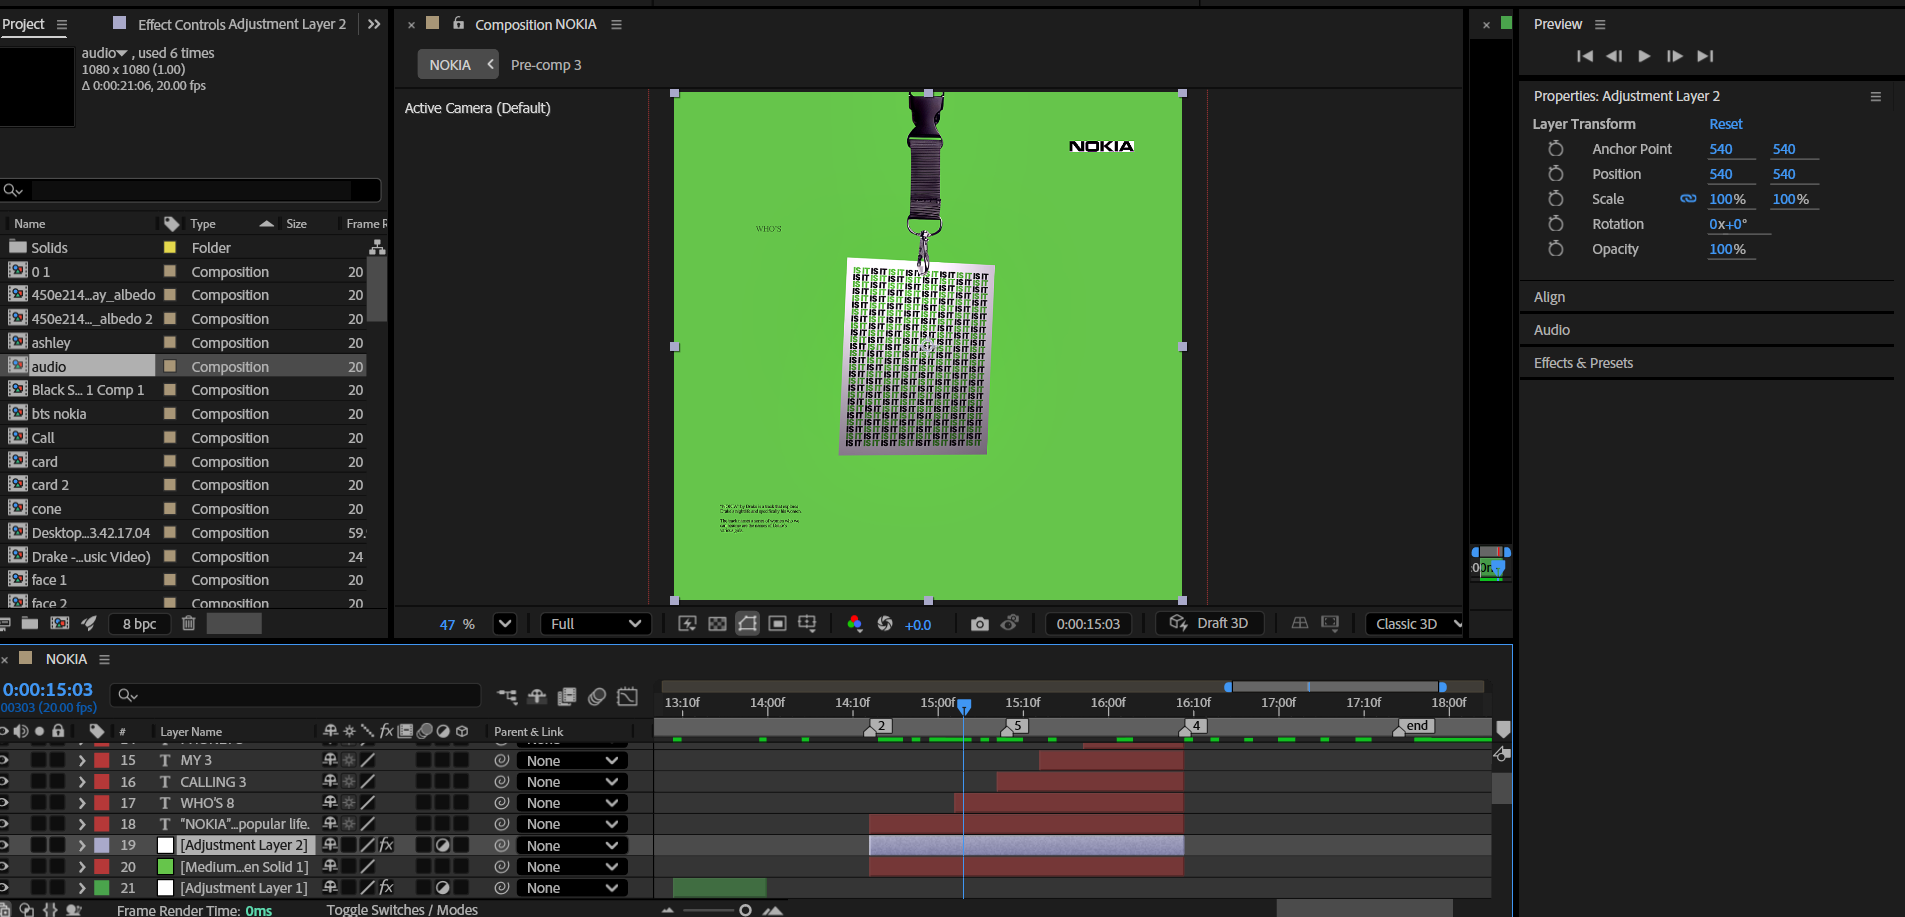Open parent dropdown for MY 3 layer
The width and height of the screenshot is (1905, 917).
click(572, 761)
